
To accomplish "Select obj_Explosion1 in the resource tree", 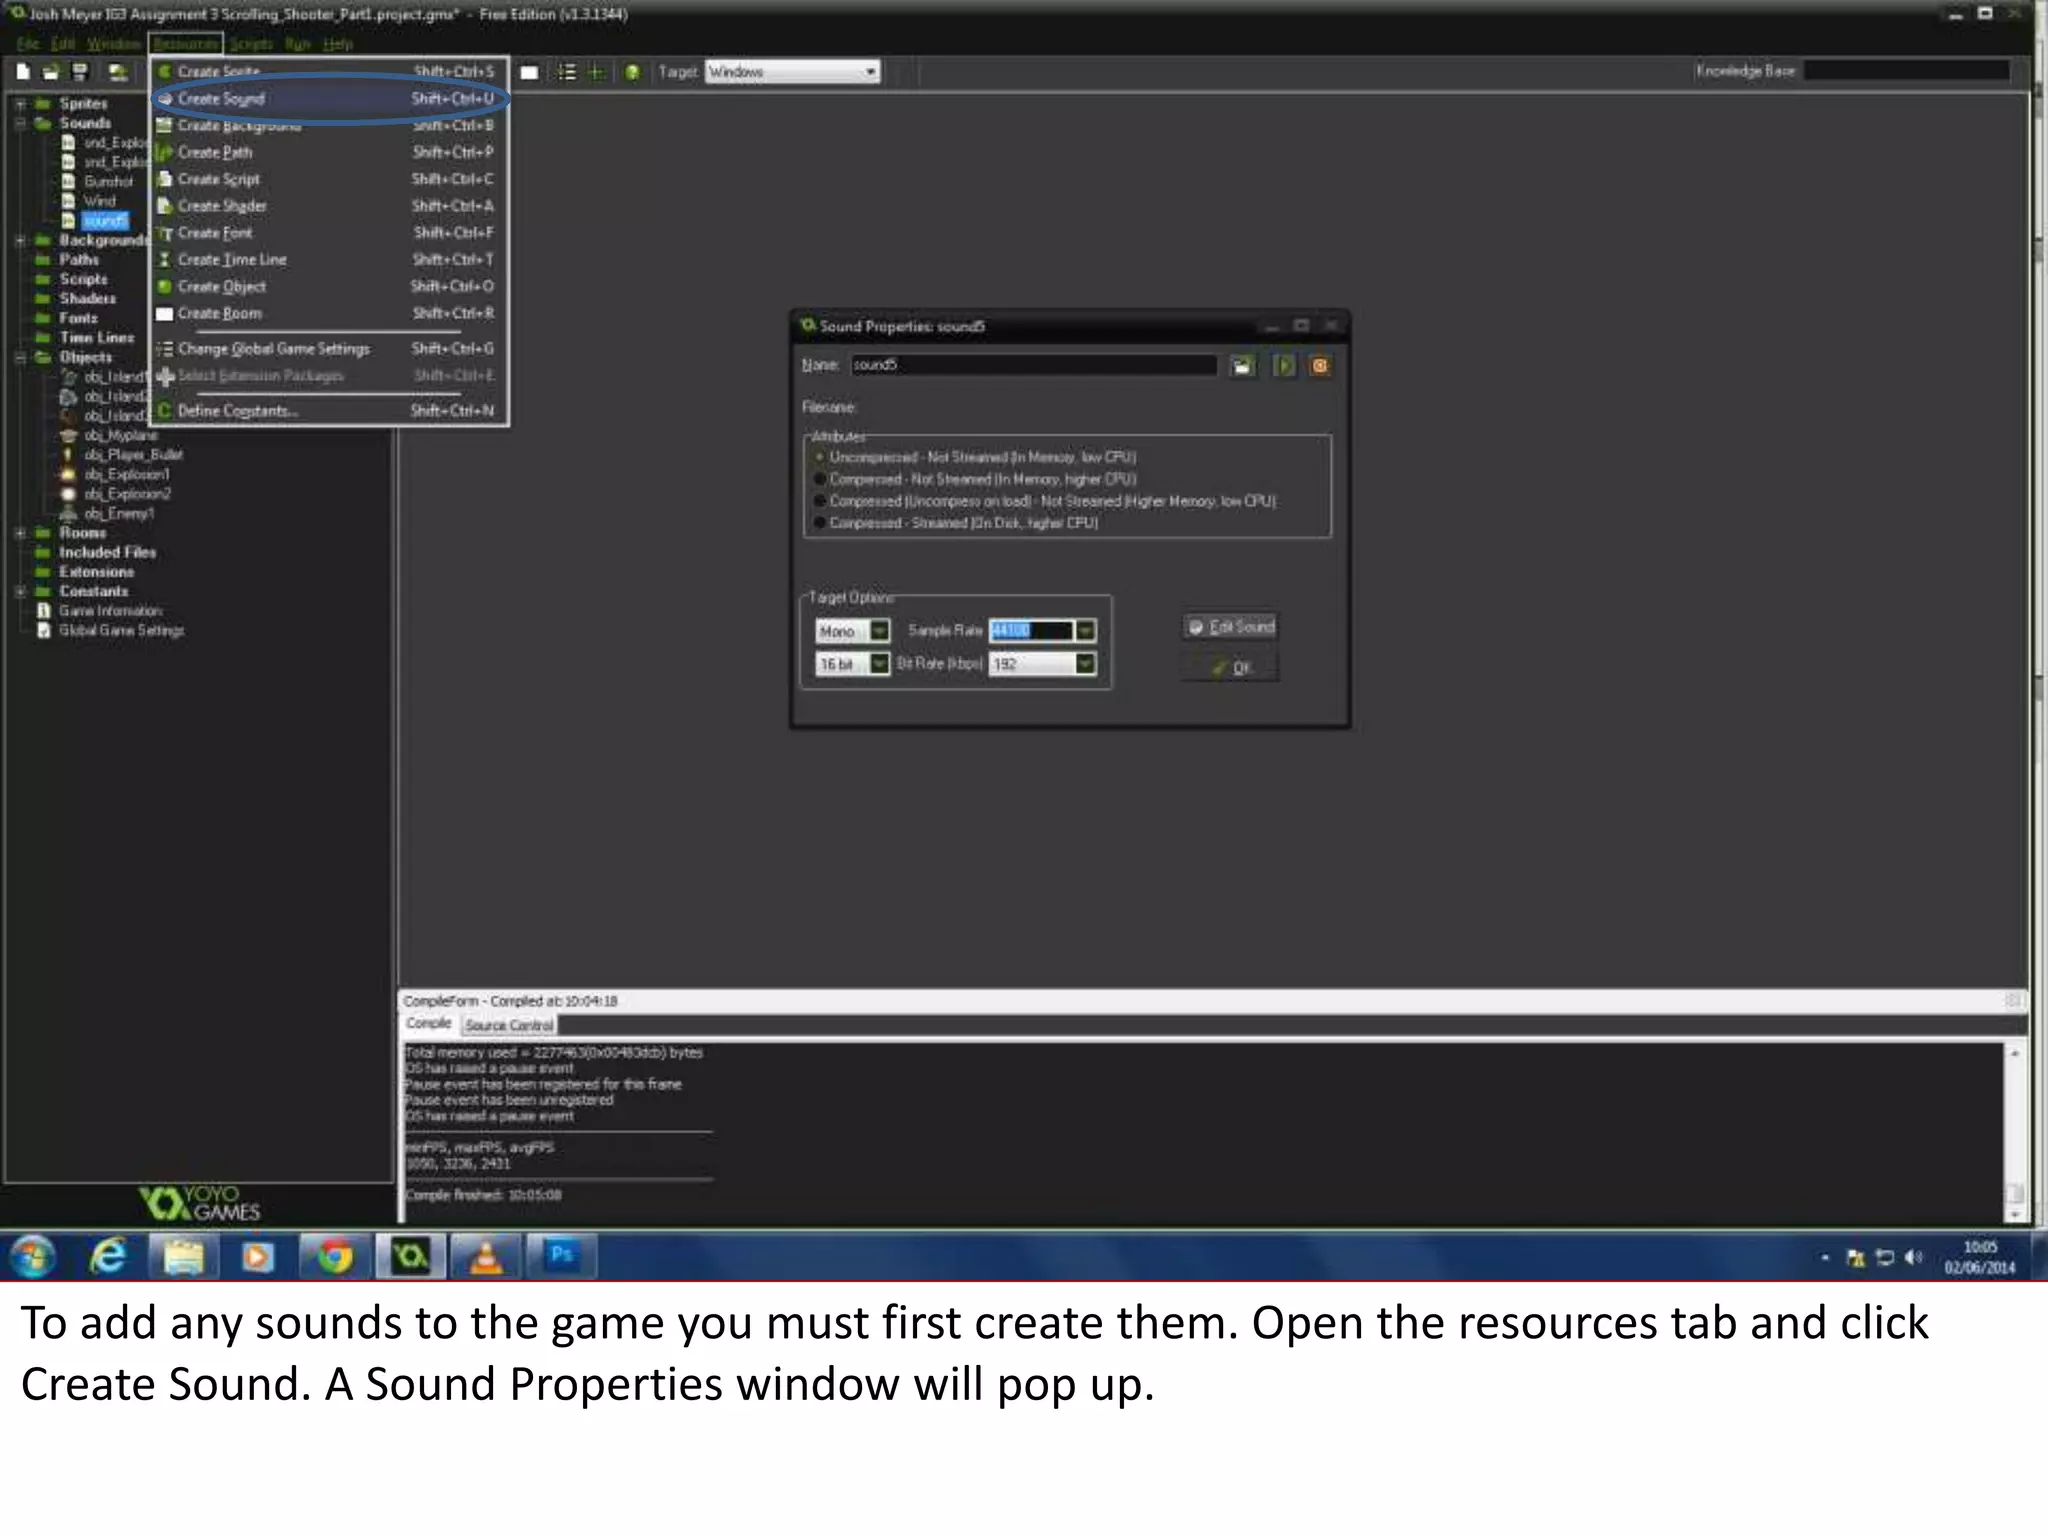I will [x=126, y=474].
